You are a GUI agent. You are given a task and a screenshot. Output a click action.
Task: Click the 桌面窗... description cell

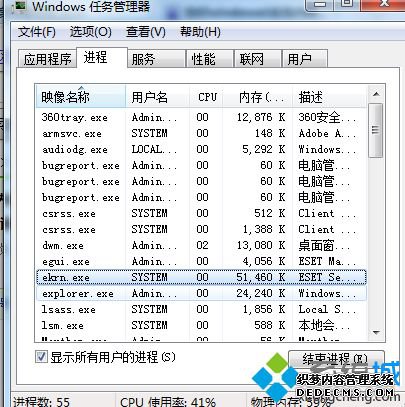(324, 245)
